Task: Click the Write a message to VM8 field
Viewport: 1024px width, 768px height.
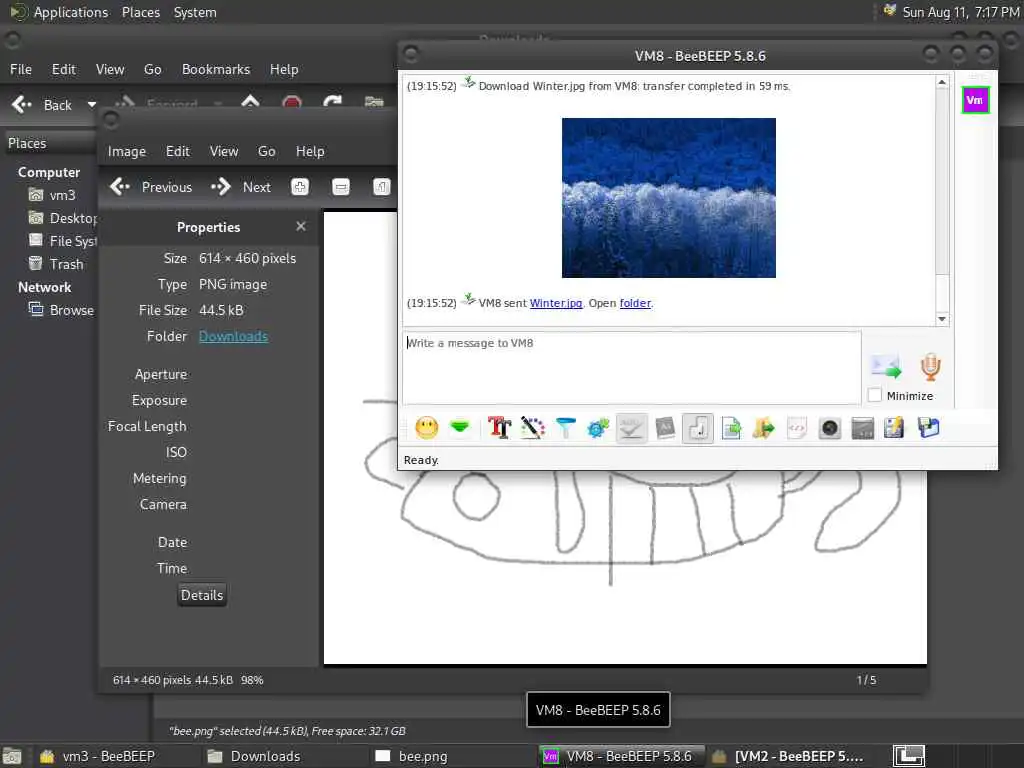Action: click(632, 368)
